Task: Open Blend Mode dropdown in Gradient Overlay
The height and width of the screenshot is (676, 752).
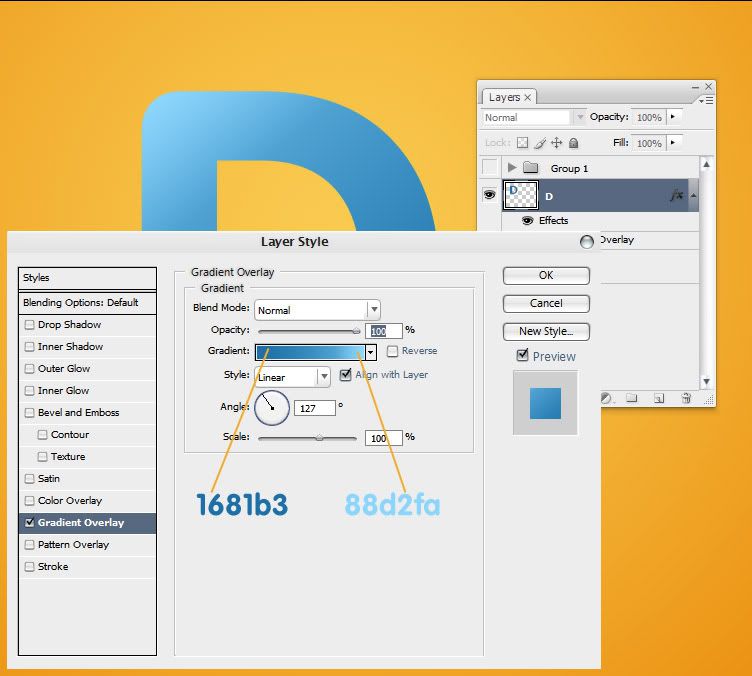Action: [374, 310]
